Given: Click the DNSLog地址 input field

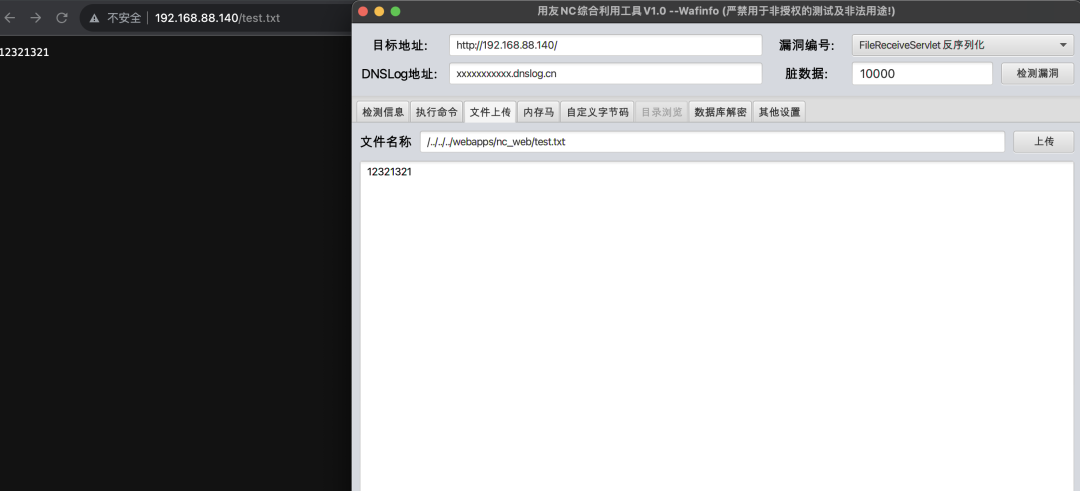Looking at the screenshot, I should pos(605,74).
